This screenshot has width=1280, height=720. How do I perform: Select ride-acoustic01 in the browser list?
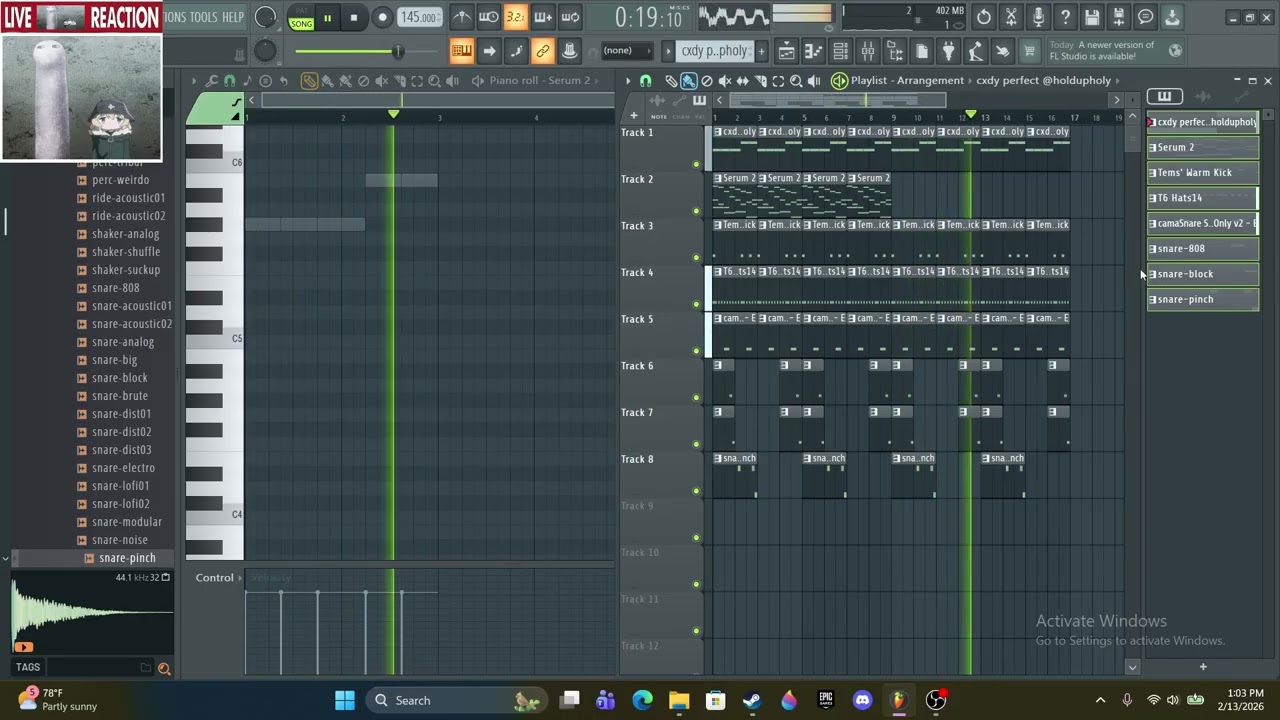tap(128, 198)
